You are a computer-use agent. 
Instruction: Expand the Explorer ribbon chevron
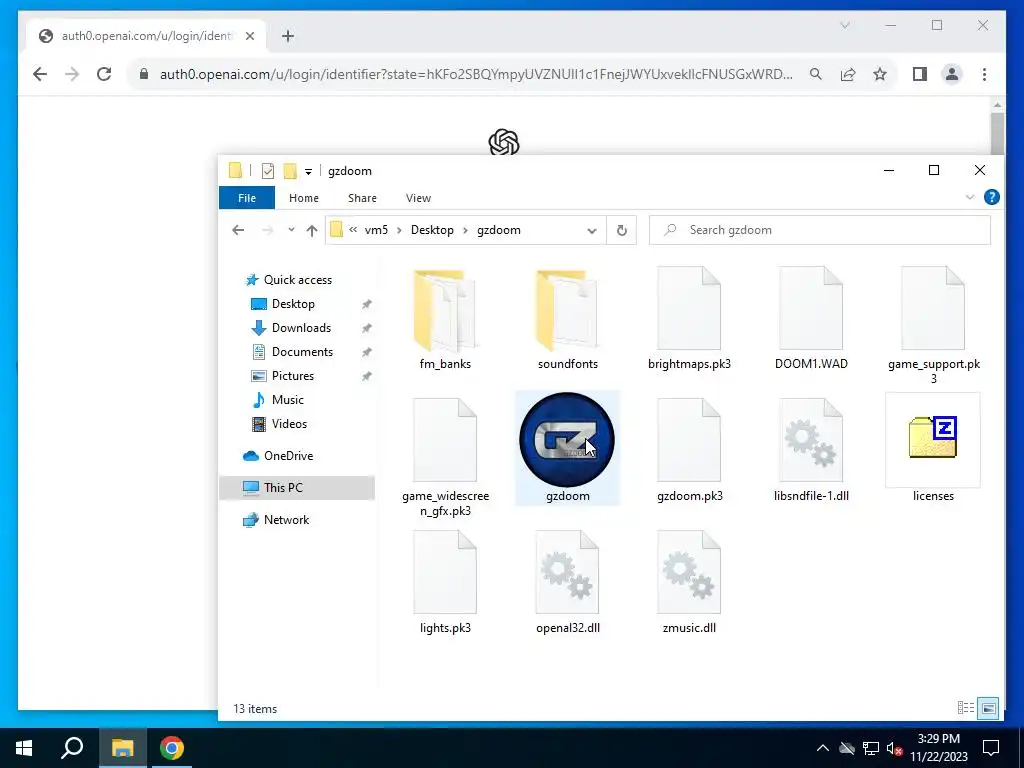970,197
